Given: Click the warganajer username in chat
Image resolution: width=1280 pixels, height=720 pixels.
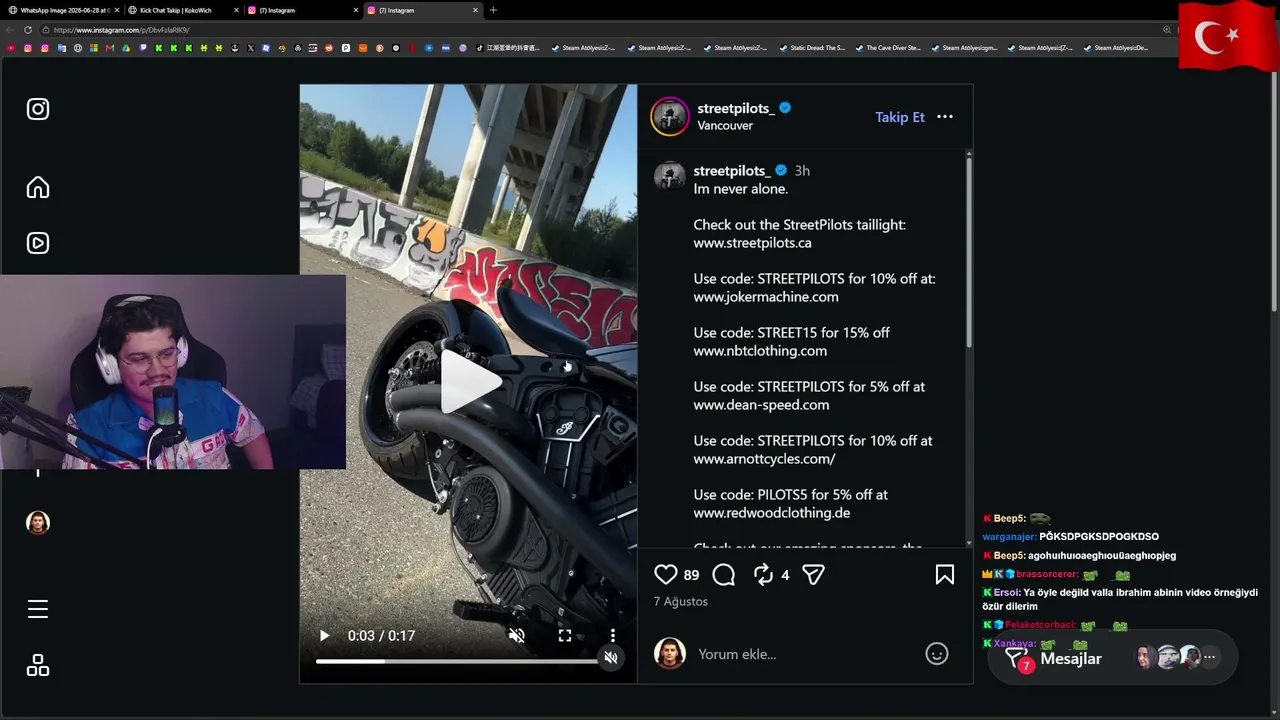Looking at the screenshot, I should pyautogui.click(x=1009, y=537).
